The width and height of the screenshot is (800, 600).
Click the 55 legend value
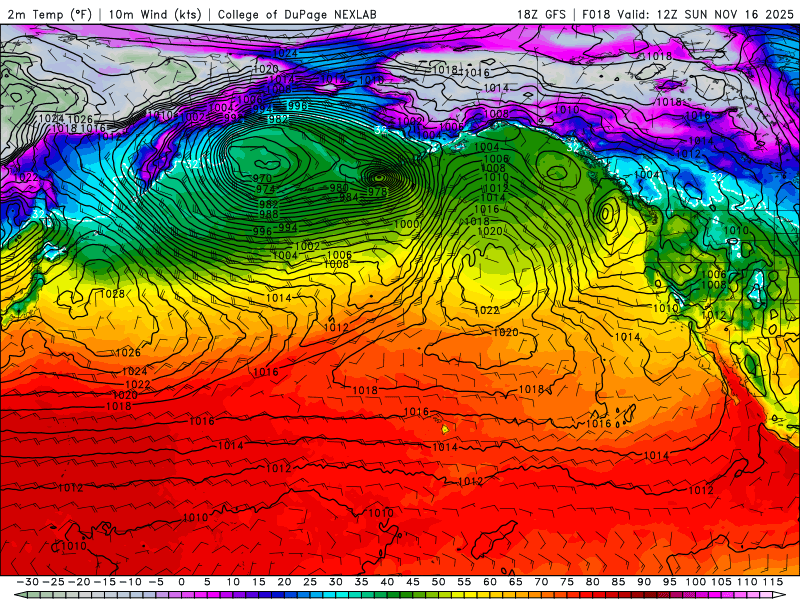pos(464,582)
